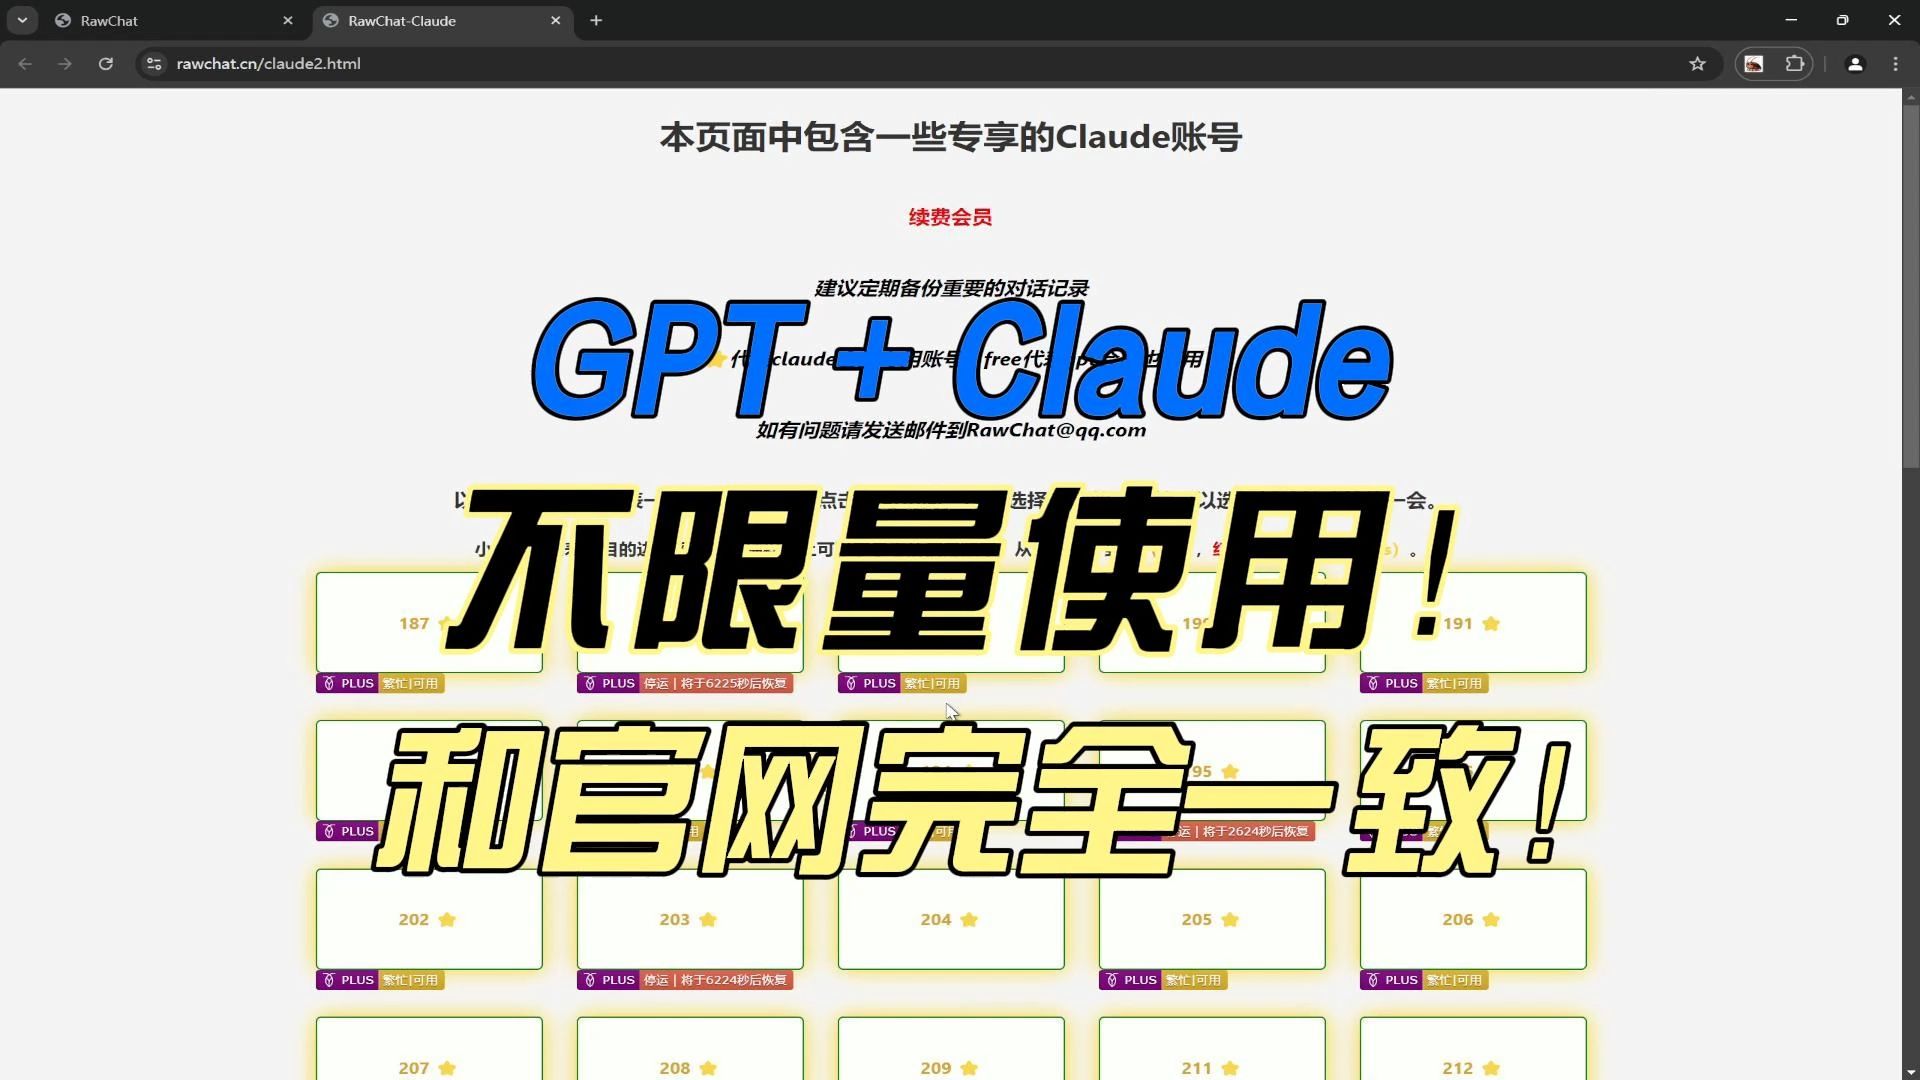Open account card 204
Viewport: 1920px width, 1080px height.
(x=951, y=919)
